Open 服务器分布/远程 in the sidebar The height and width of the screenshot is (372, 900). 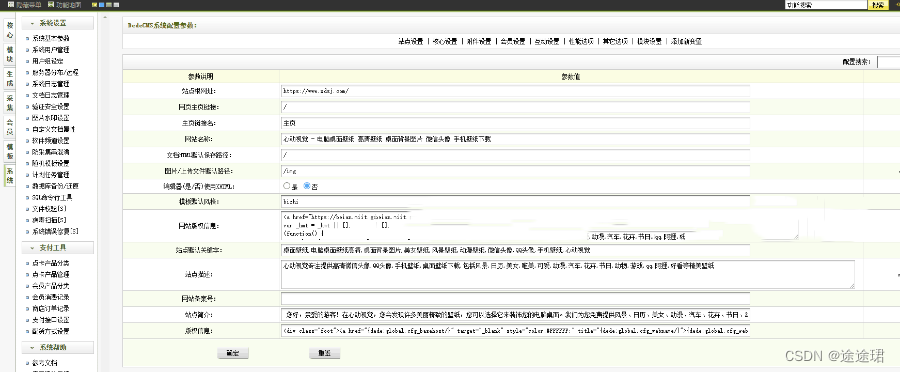tap(55, 72)
